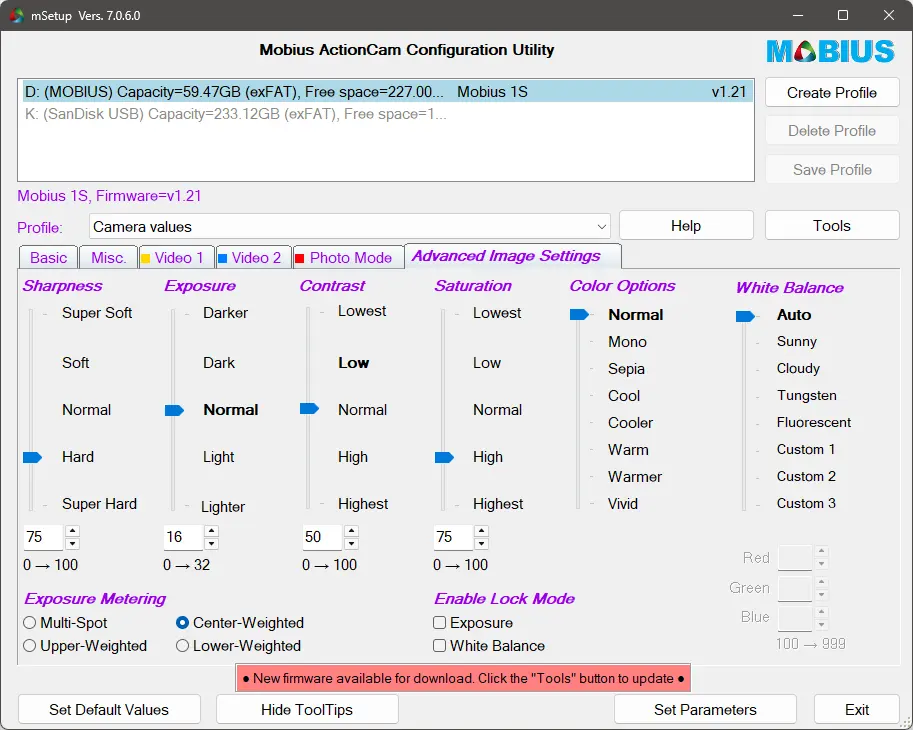Viewport: 913px width, 730px height.
Task: Click Set Parameters button
Action: click(705, 710)
